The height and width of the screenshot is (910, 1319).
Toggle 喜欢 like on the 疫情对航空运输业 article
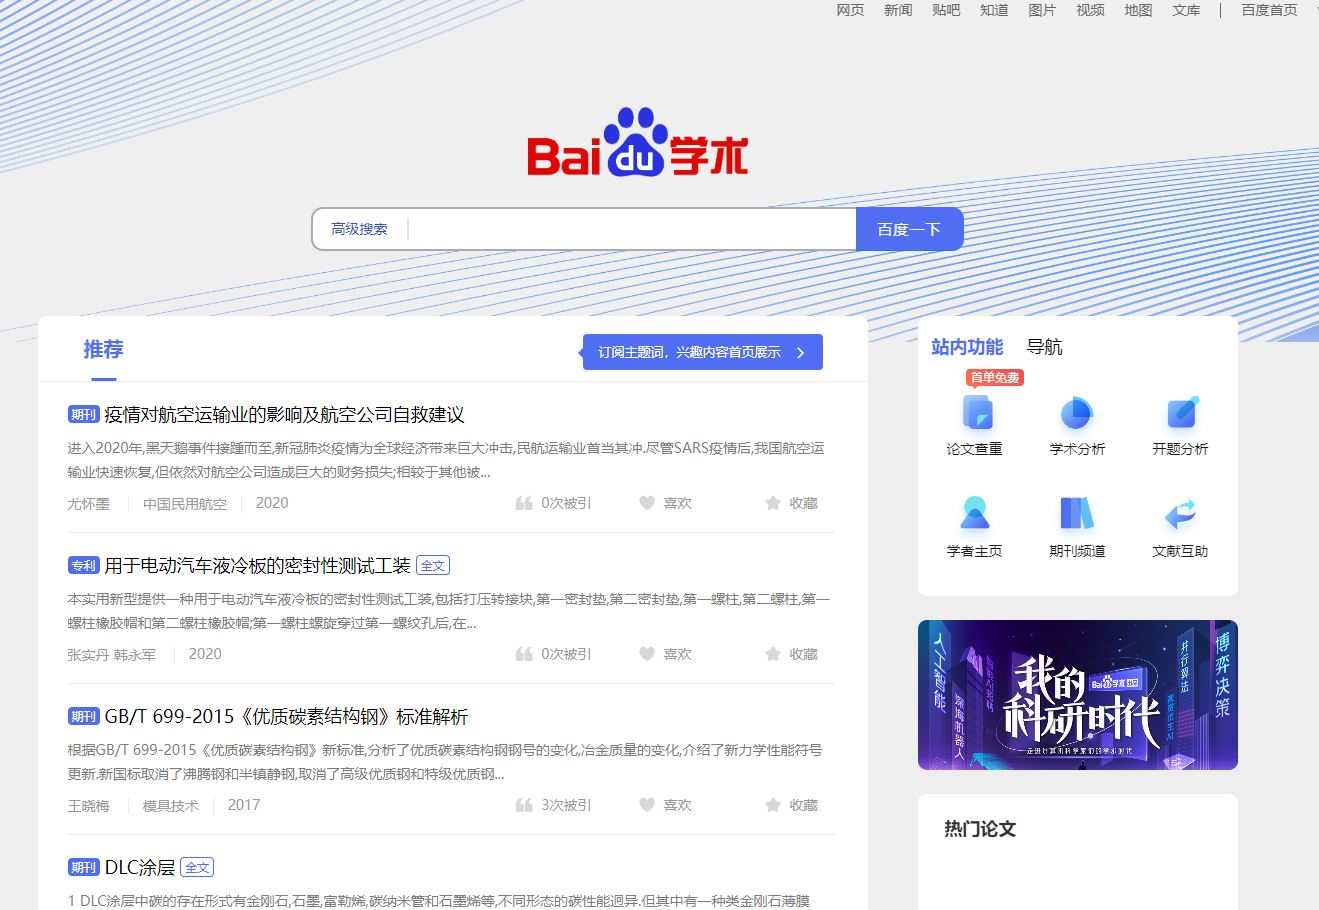[x=665, y=503]
